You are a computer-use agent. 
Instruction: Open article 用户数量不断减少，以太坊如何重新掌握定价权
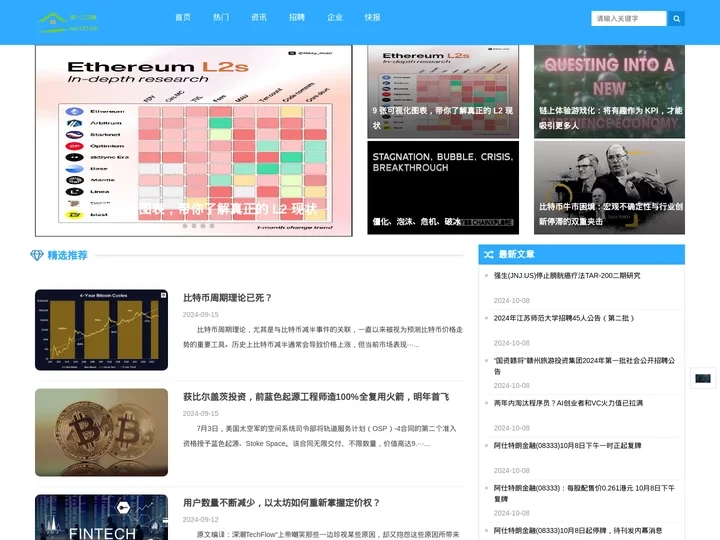[x=281, y=503]
